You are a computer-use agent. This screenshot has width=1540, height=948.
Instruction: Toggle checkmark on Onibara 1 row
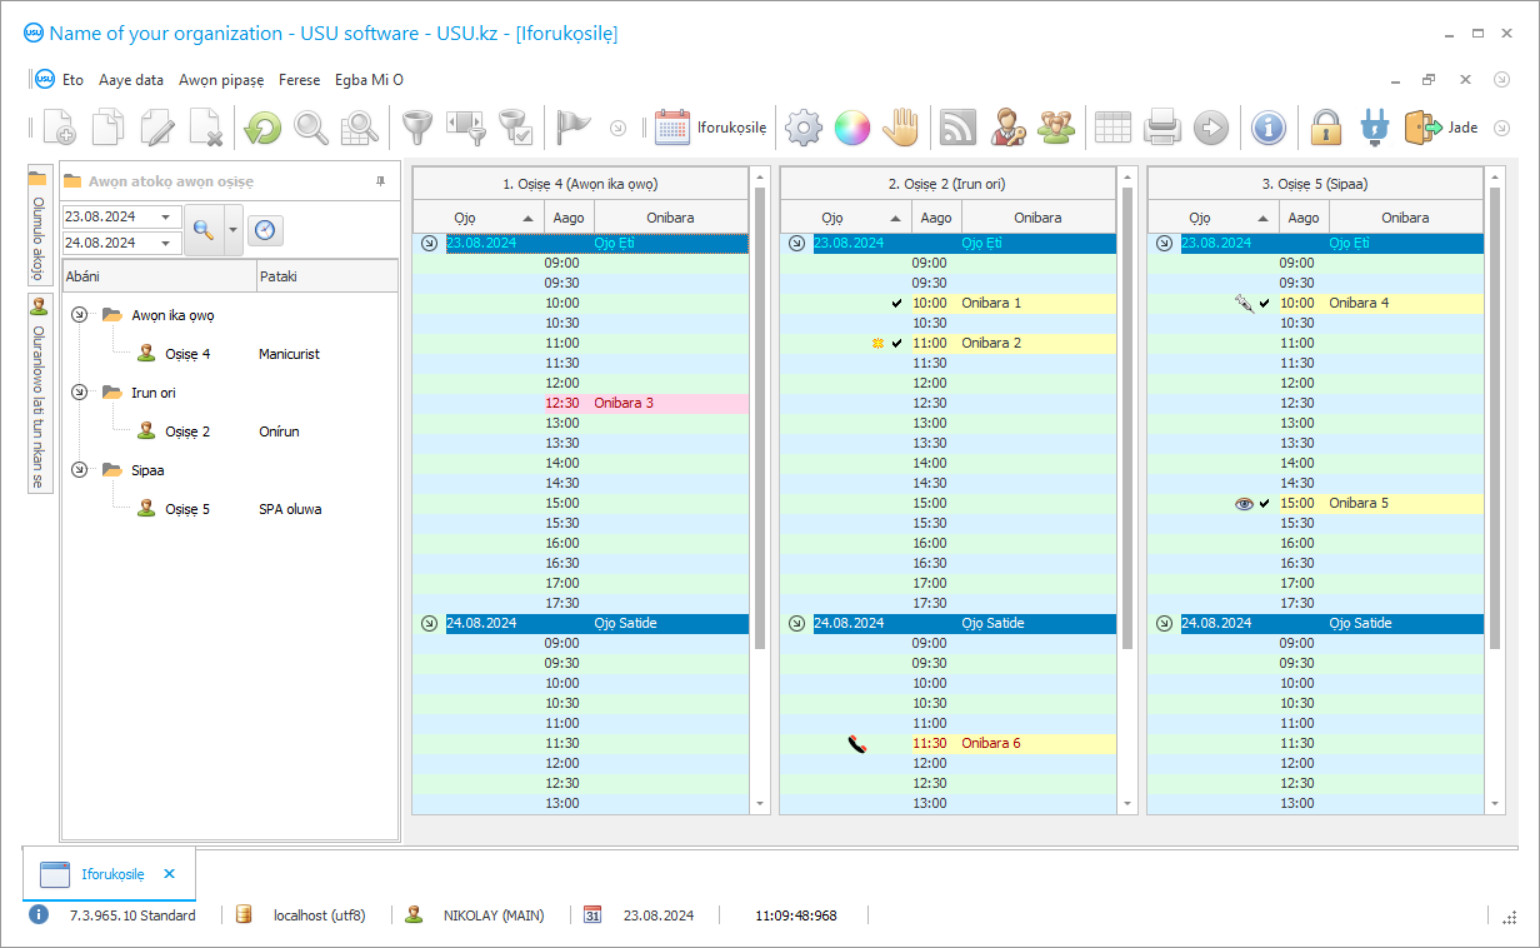tap(897, 303)
